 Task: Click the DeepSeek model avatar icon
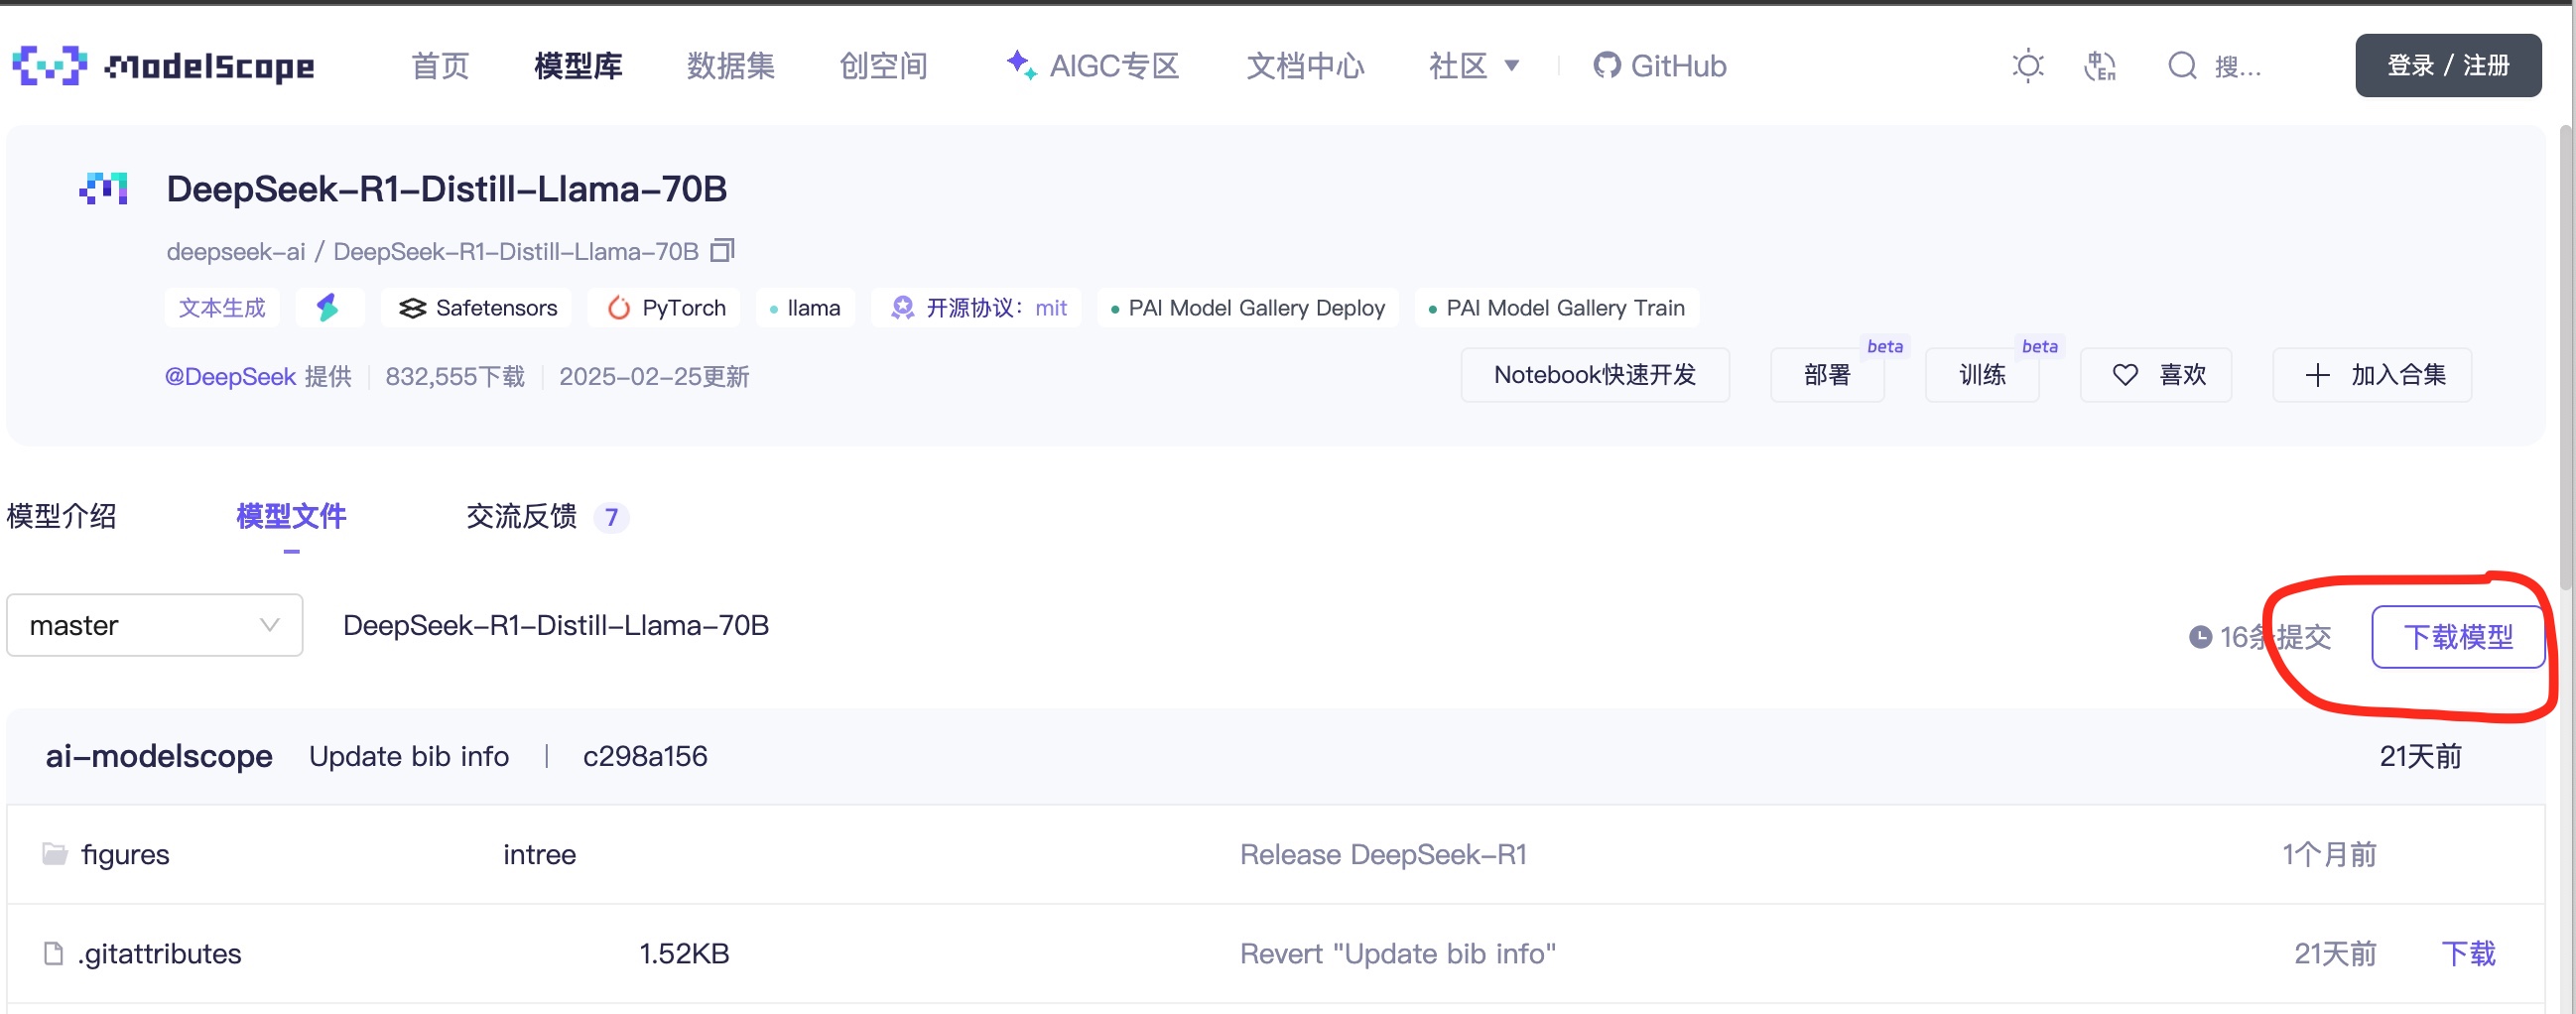pyautogui.click(x=104, y=189)
